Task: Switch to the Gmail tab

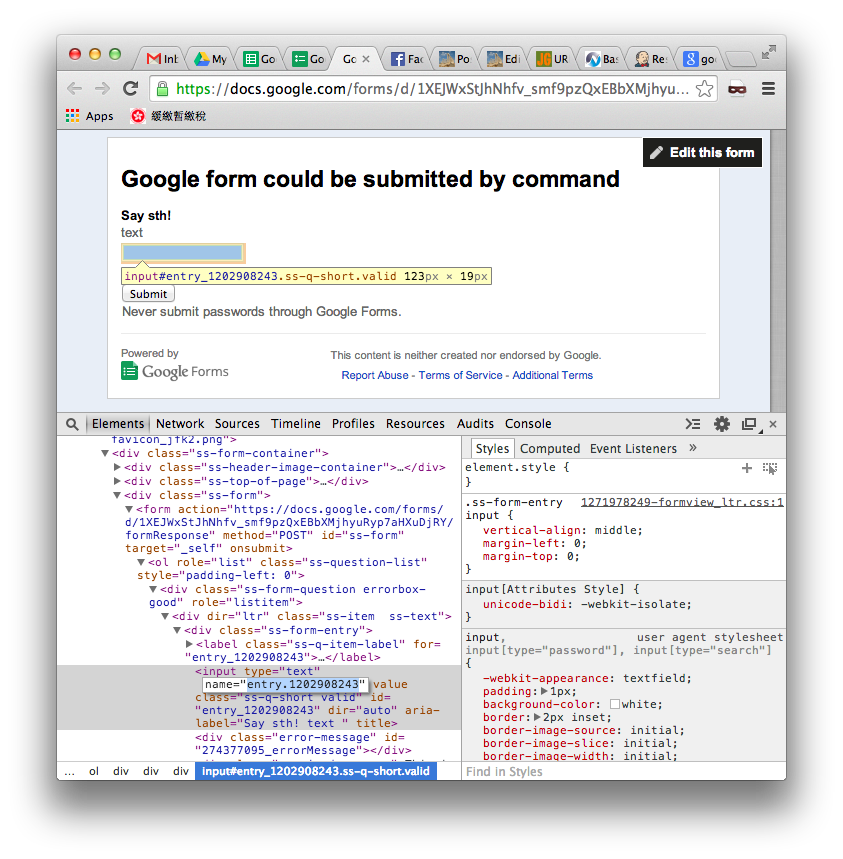Action: point(161,59)
